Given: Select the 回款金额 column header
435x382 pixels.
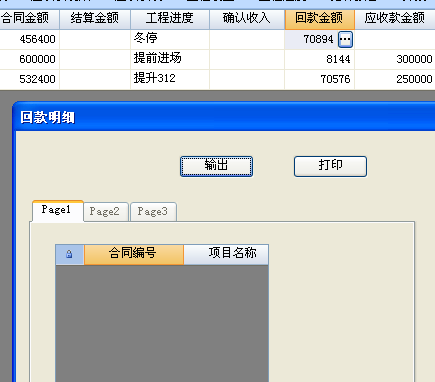Looking at the screenshot, I should pos(320,19).
